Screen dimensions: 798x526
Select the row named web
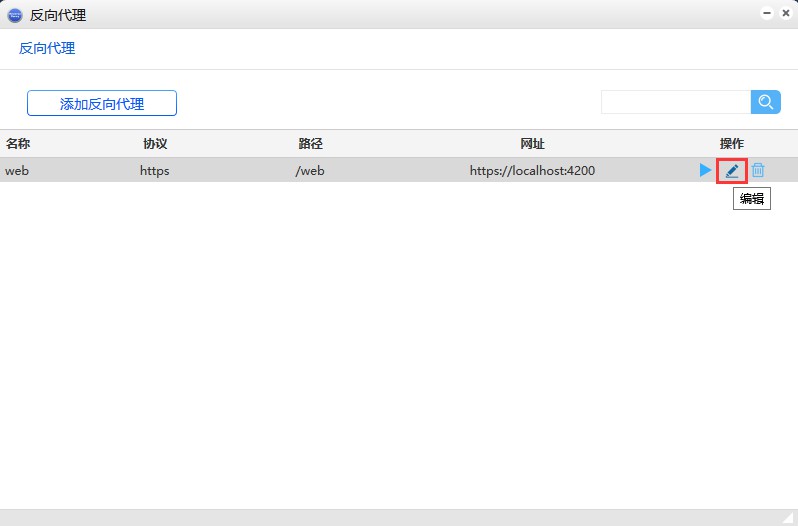point(17,171)
